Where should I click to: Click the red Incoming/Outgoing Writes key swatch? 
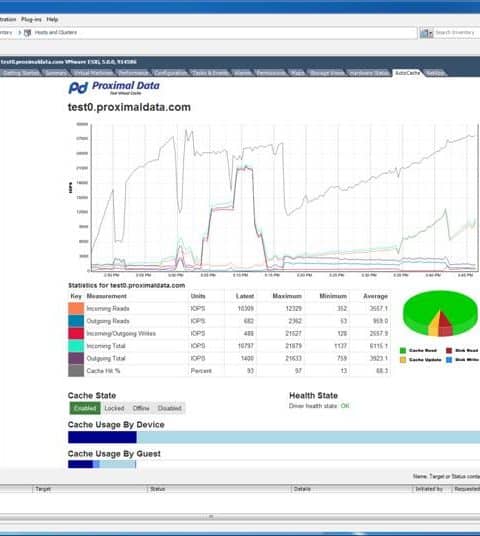coord(76,333)
